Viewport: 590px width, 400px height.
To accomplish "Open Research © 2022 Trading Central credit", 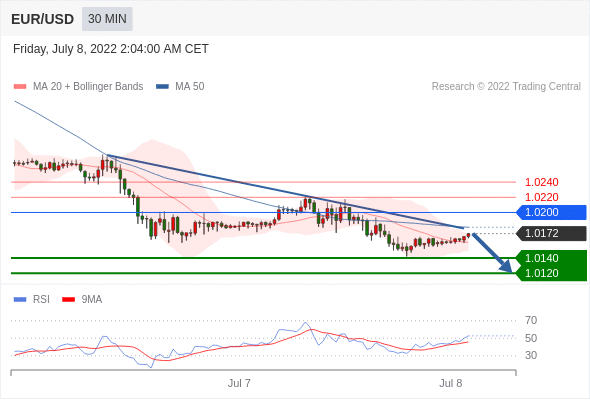I will click(x=506, y=87).
